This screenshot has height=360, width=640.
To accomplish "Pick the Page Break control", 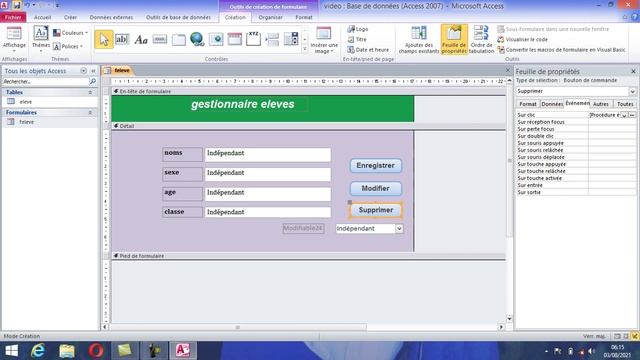I will tap(272, 39).
